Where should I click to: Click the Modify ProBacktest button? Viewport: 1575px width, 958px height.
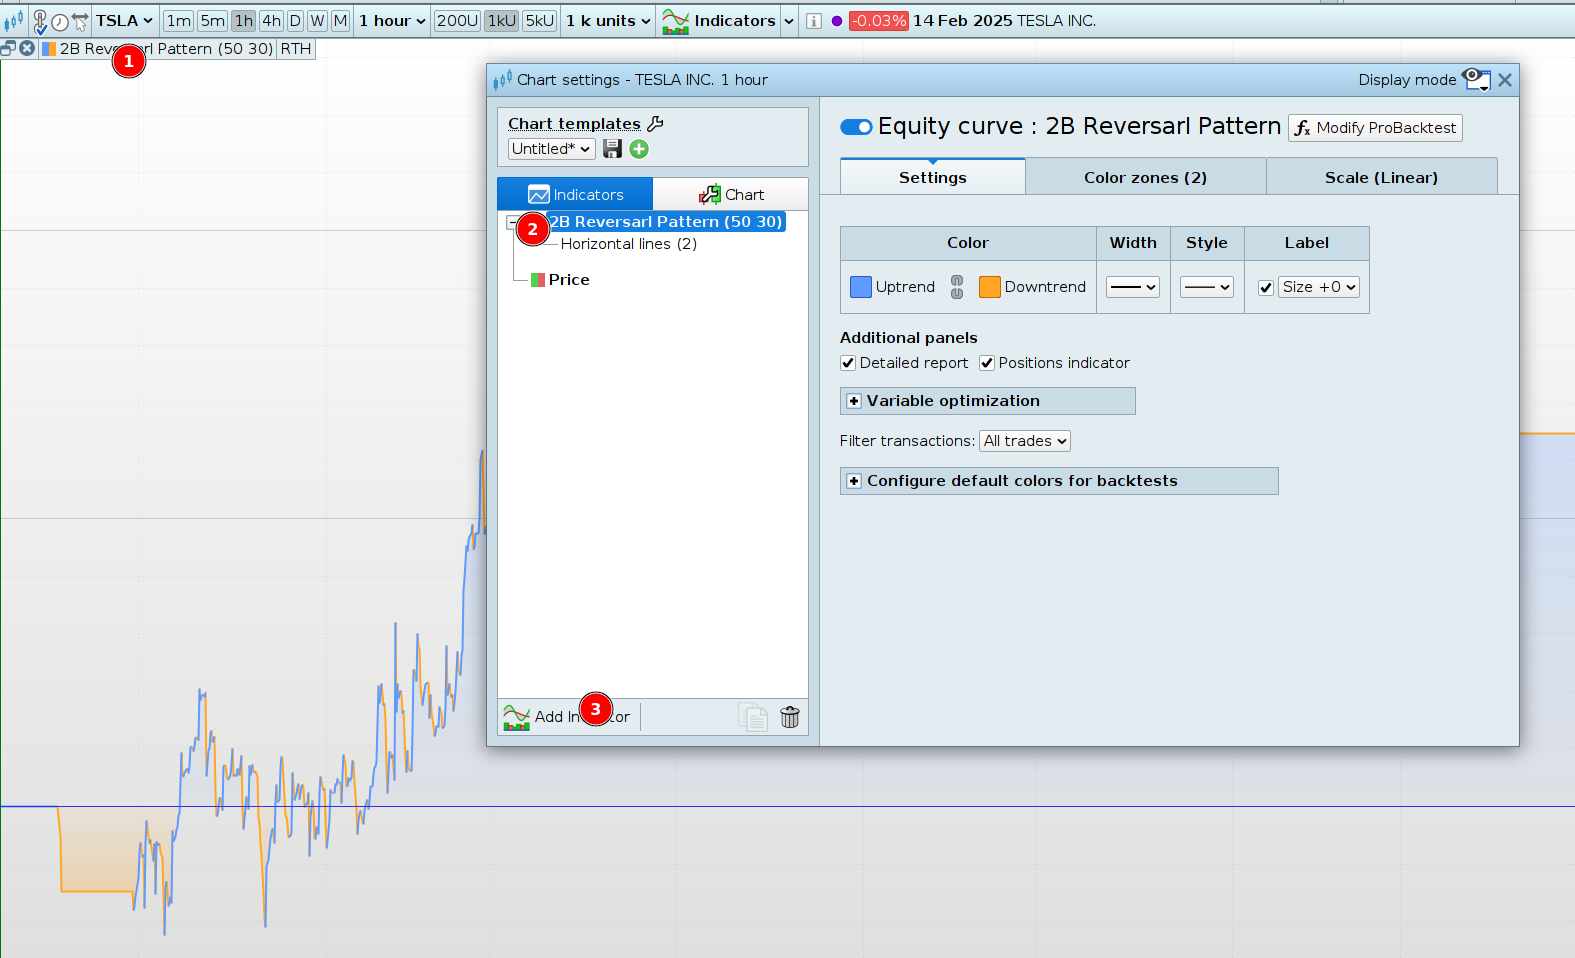click(1375, 128)
